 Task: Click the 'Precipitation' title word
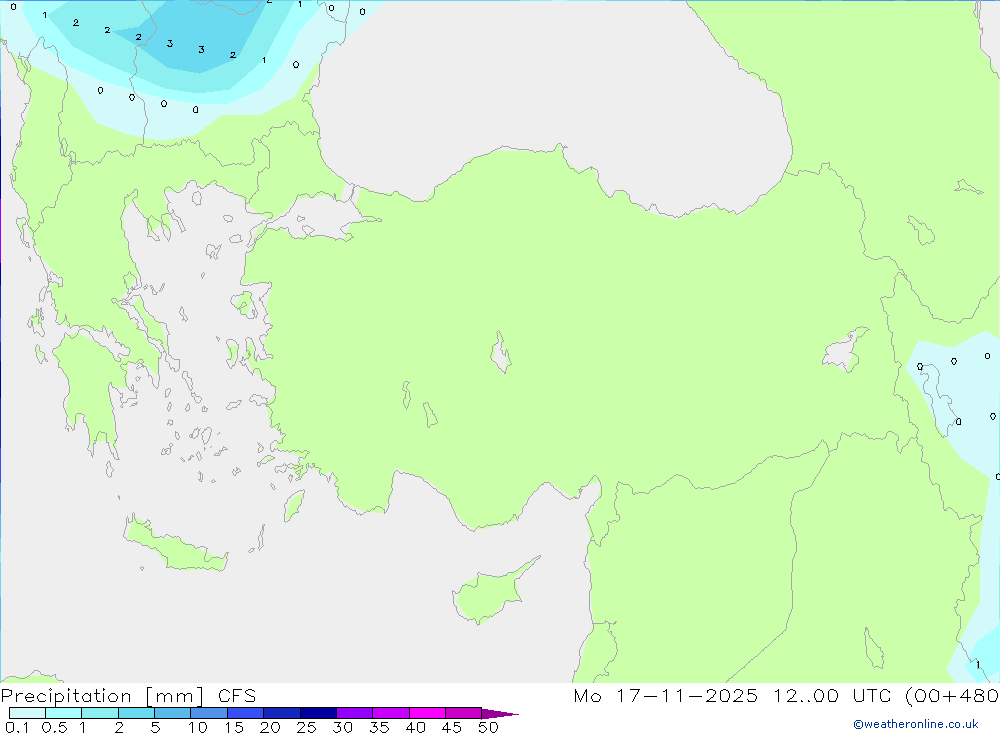pos(66,696)
